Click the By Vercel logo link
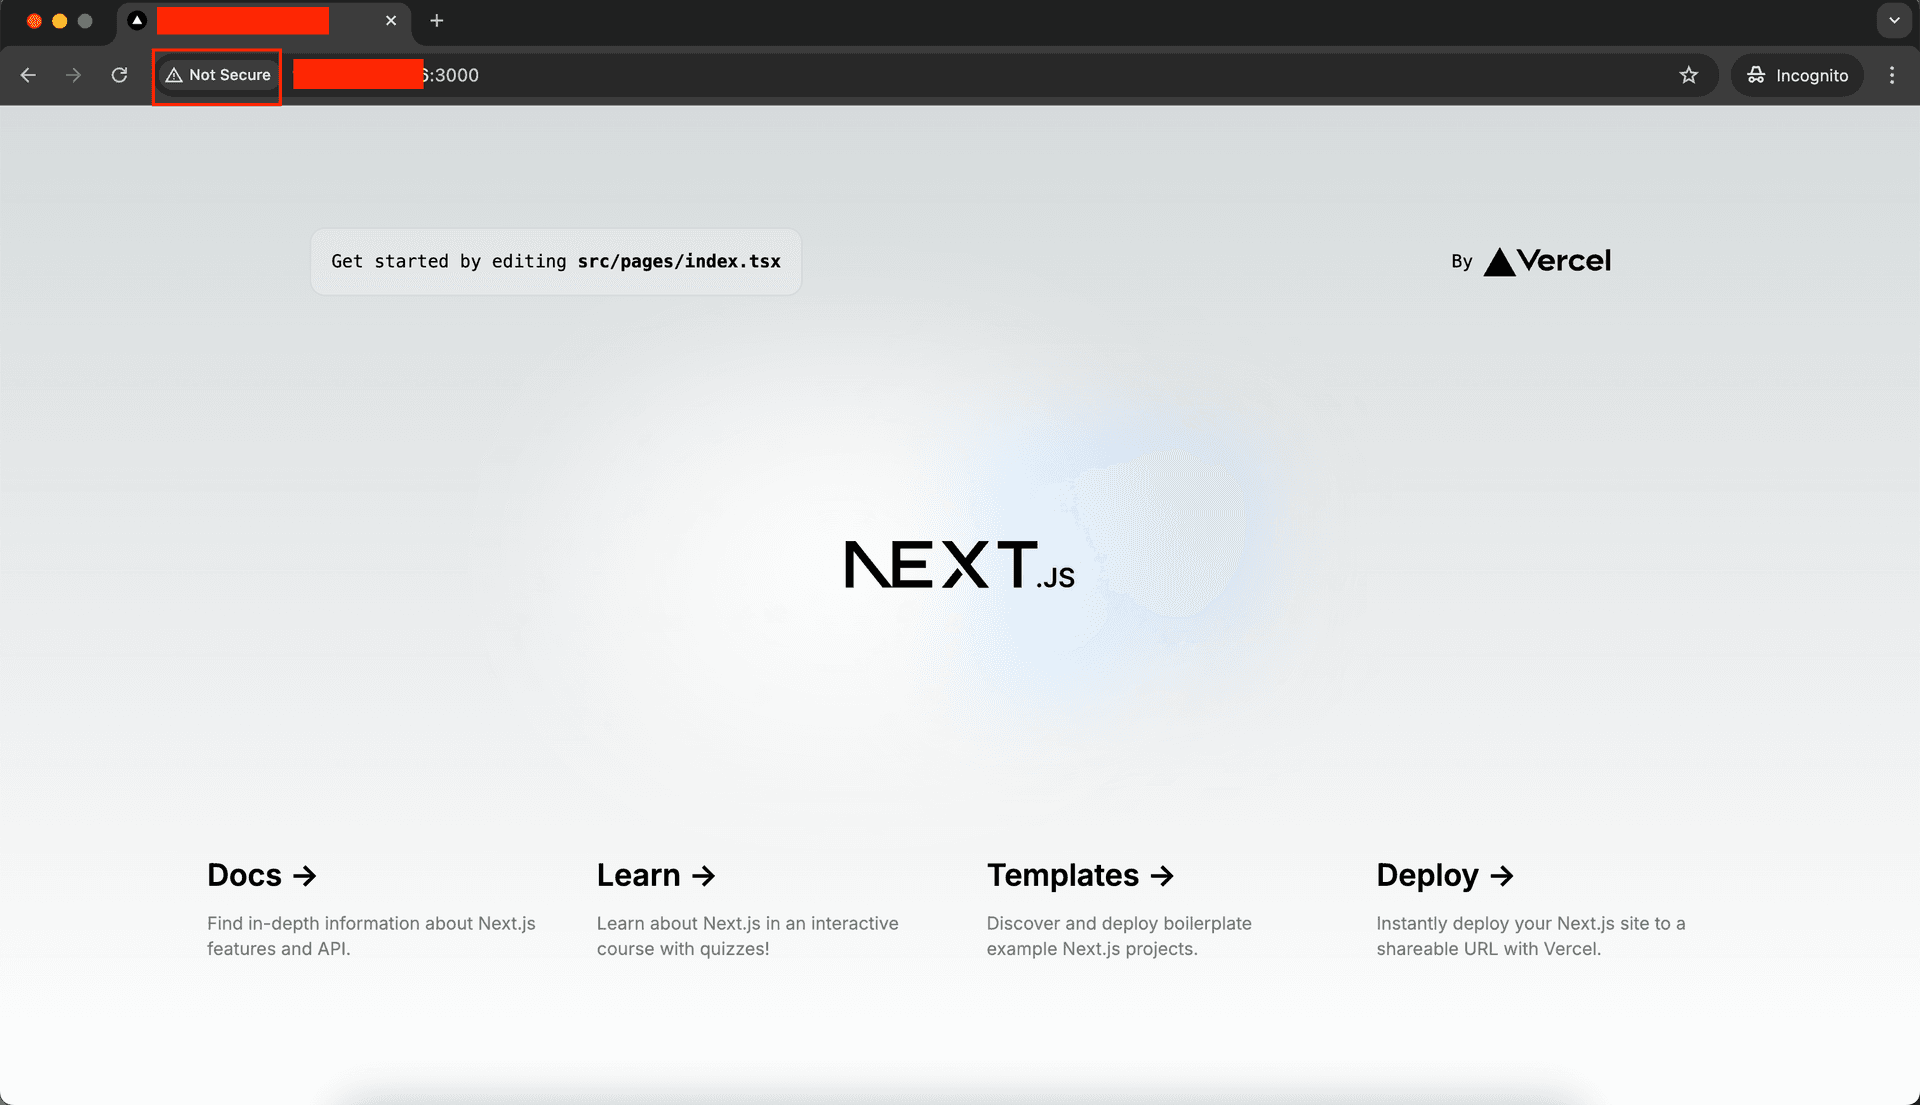Image resolution: width=1920 pixels, height=1105 pixels. [1531, 261]
